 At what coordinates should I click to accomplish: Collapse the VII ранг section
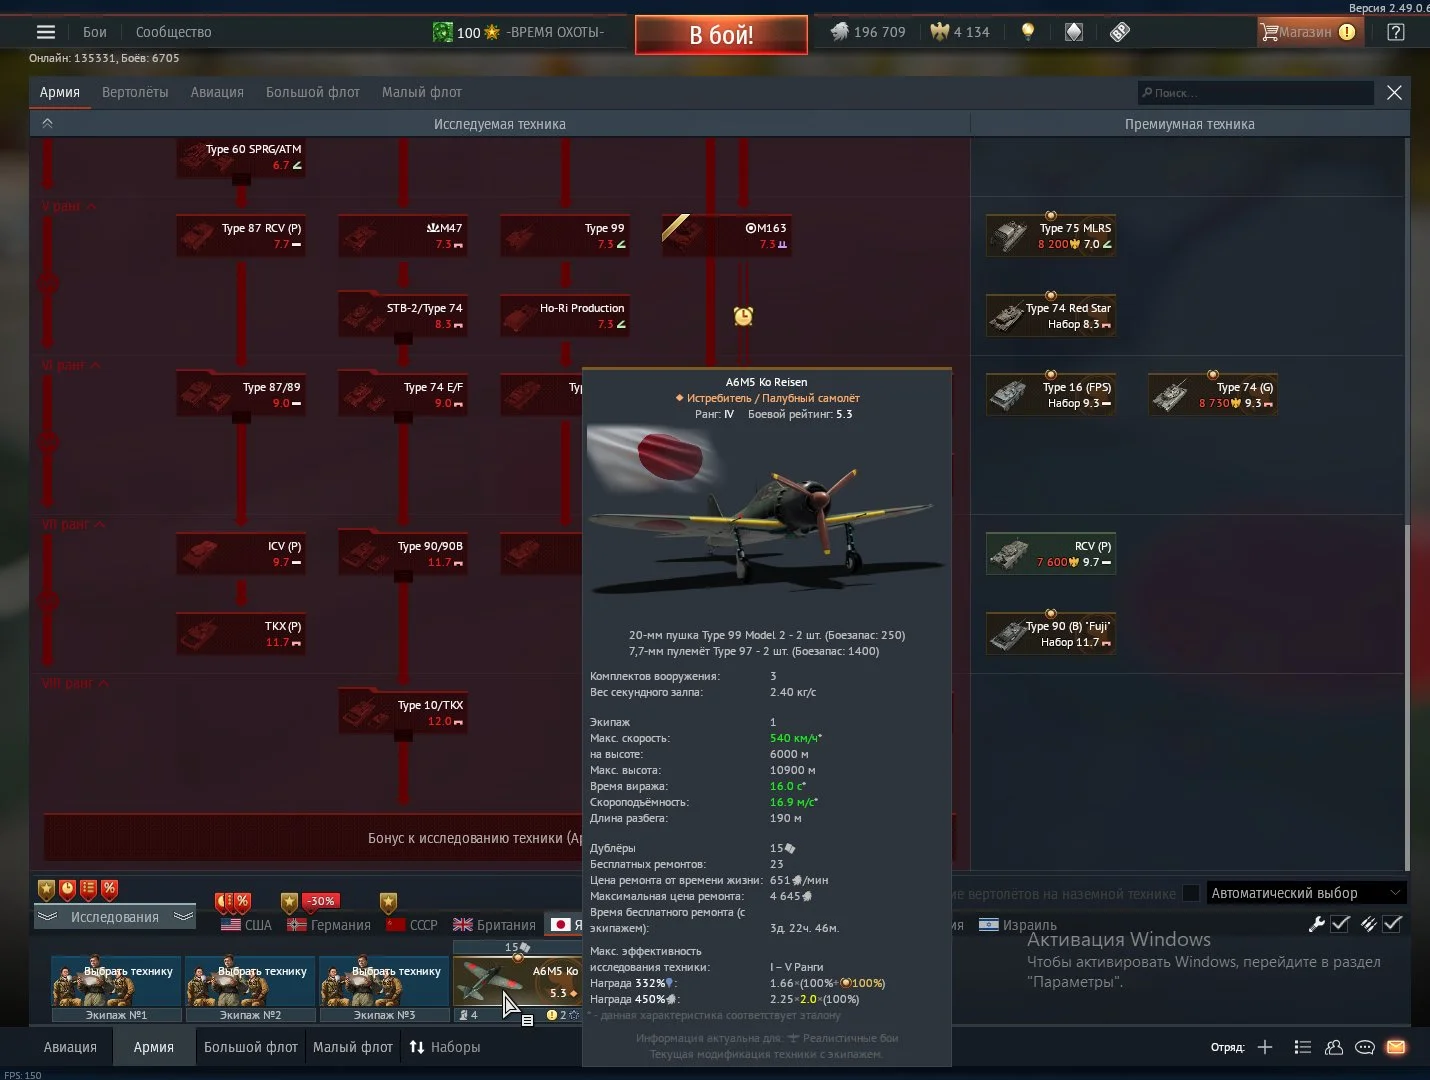[x=73, y=524]
